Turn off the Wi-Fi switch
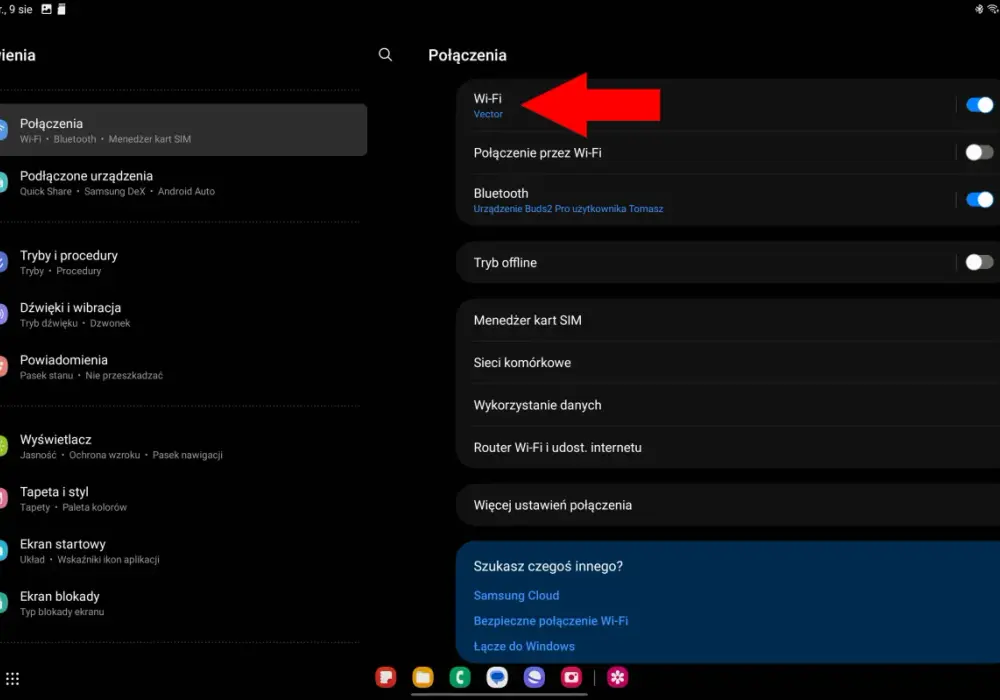Screen dimensions: 1000x700 pyautogui.click(x=980, y=105)
